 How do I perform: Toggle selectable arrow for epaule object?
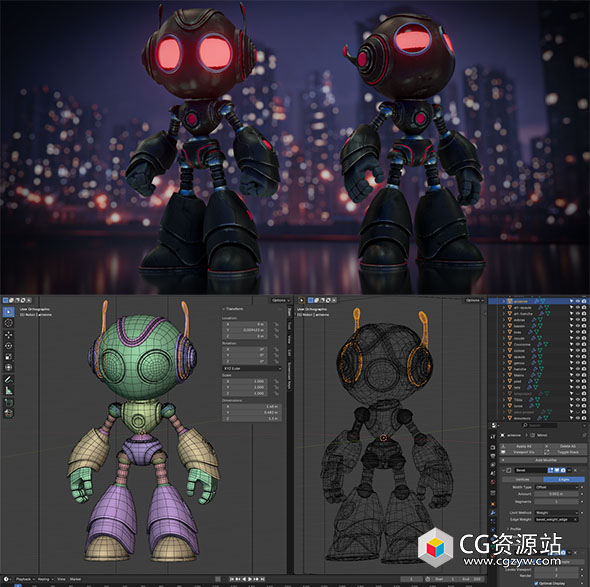(571, 357)
